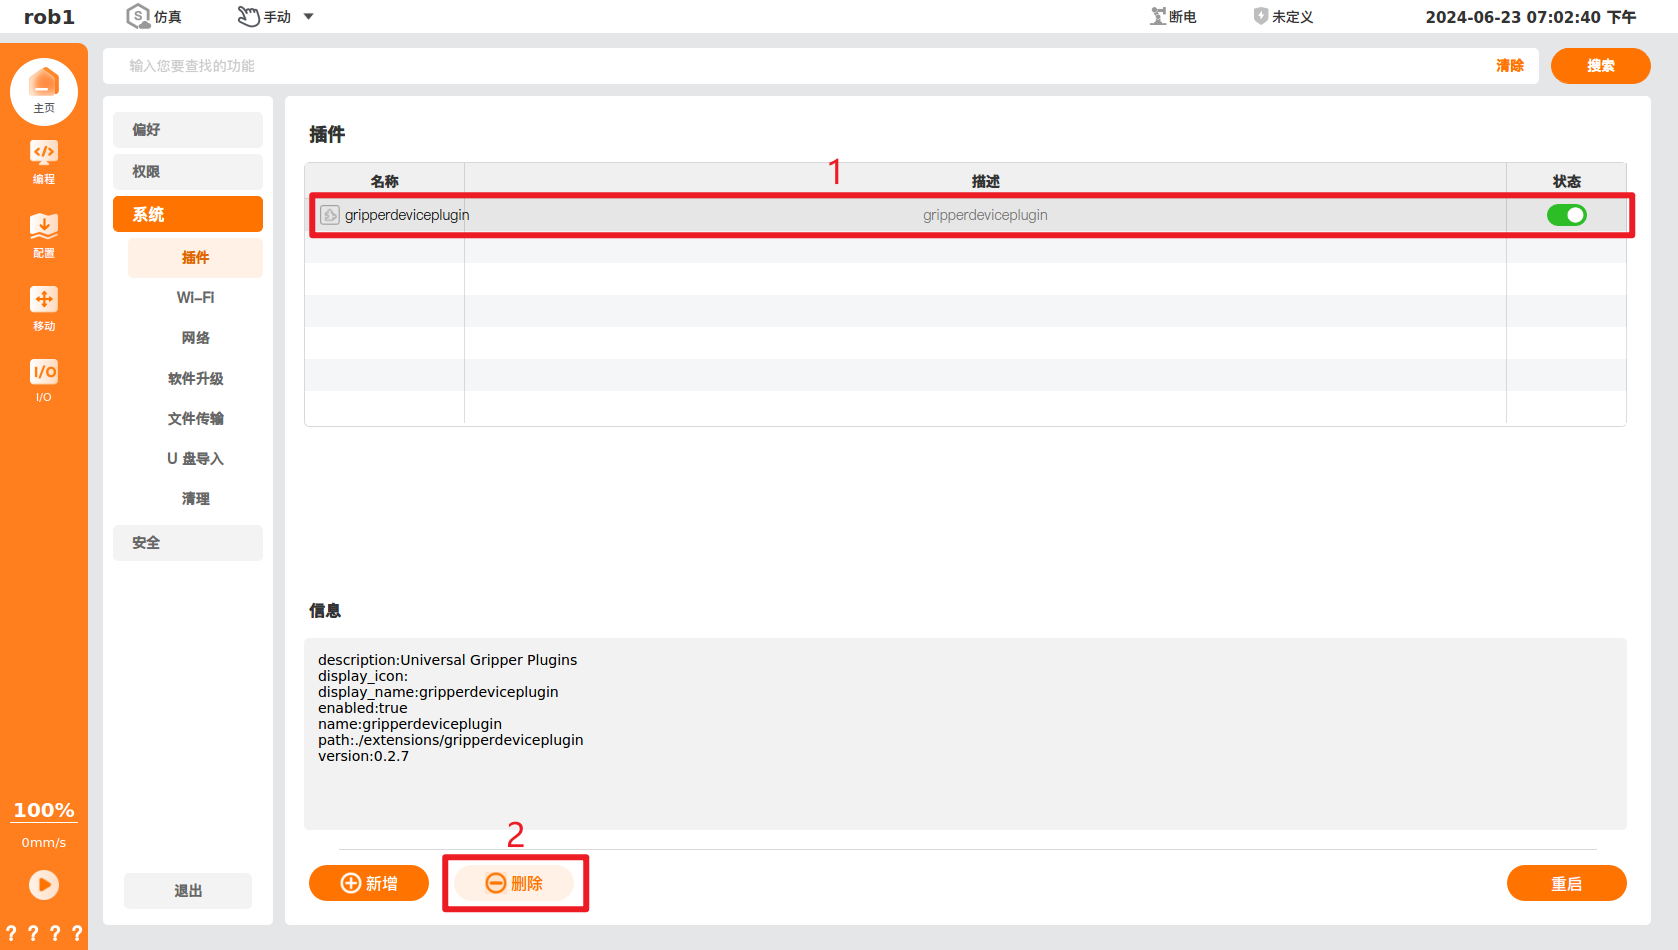The width and height of the screenshot is (1678, 950).
Task: Click the function search input field
Action: coord(700,65)
